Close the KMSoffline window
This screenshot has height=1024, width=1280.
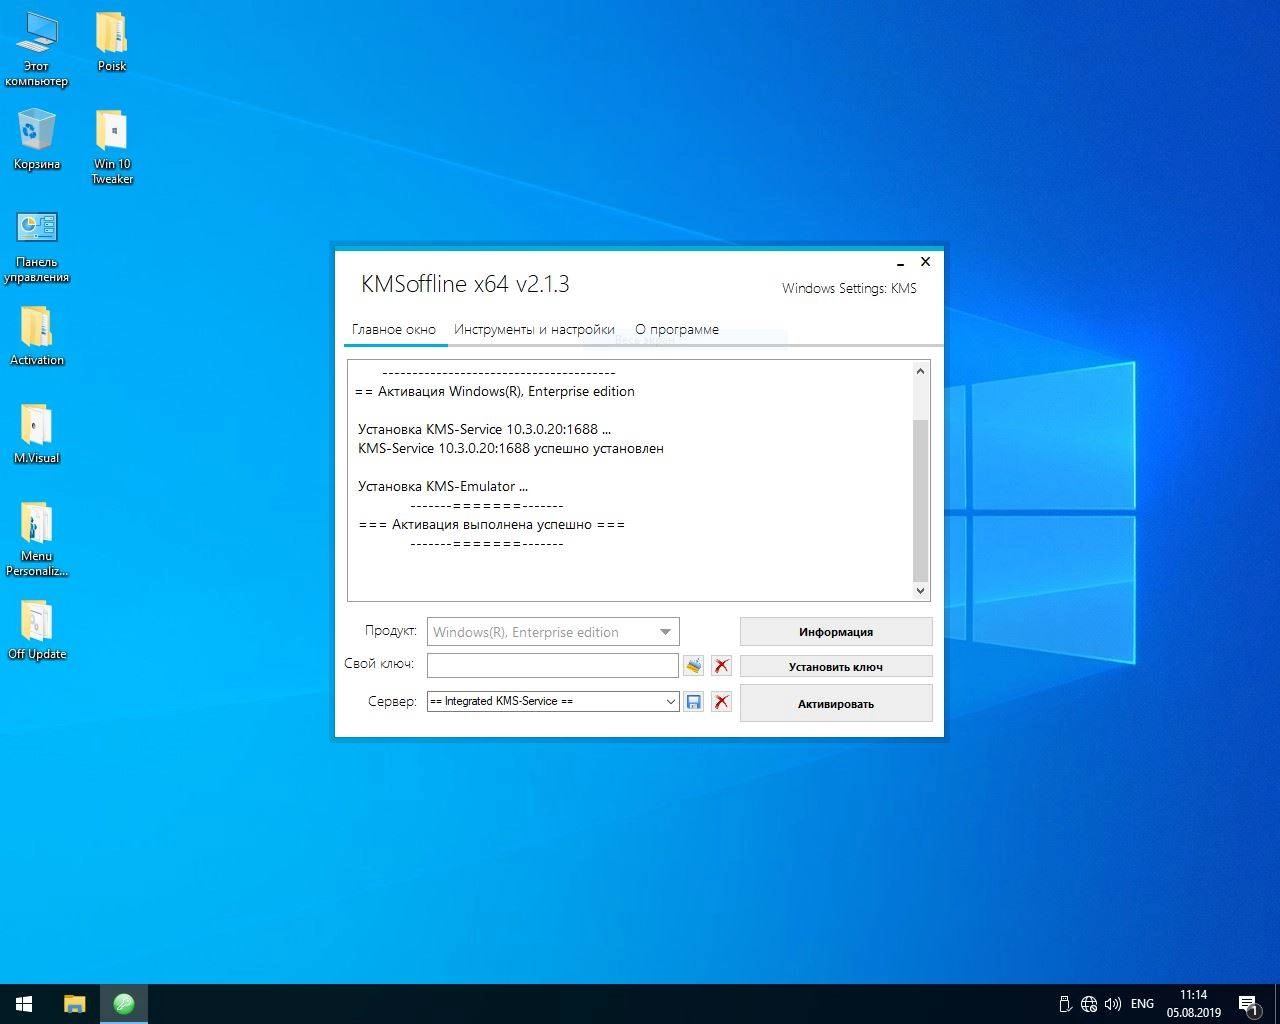click(x=925, y=262)
